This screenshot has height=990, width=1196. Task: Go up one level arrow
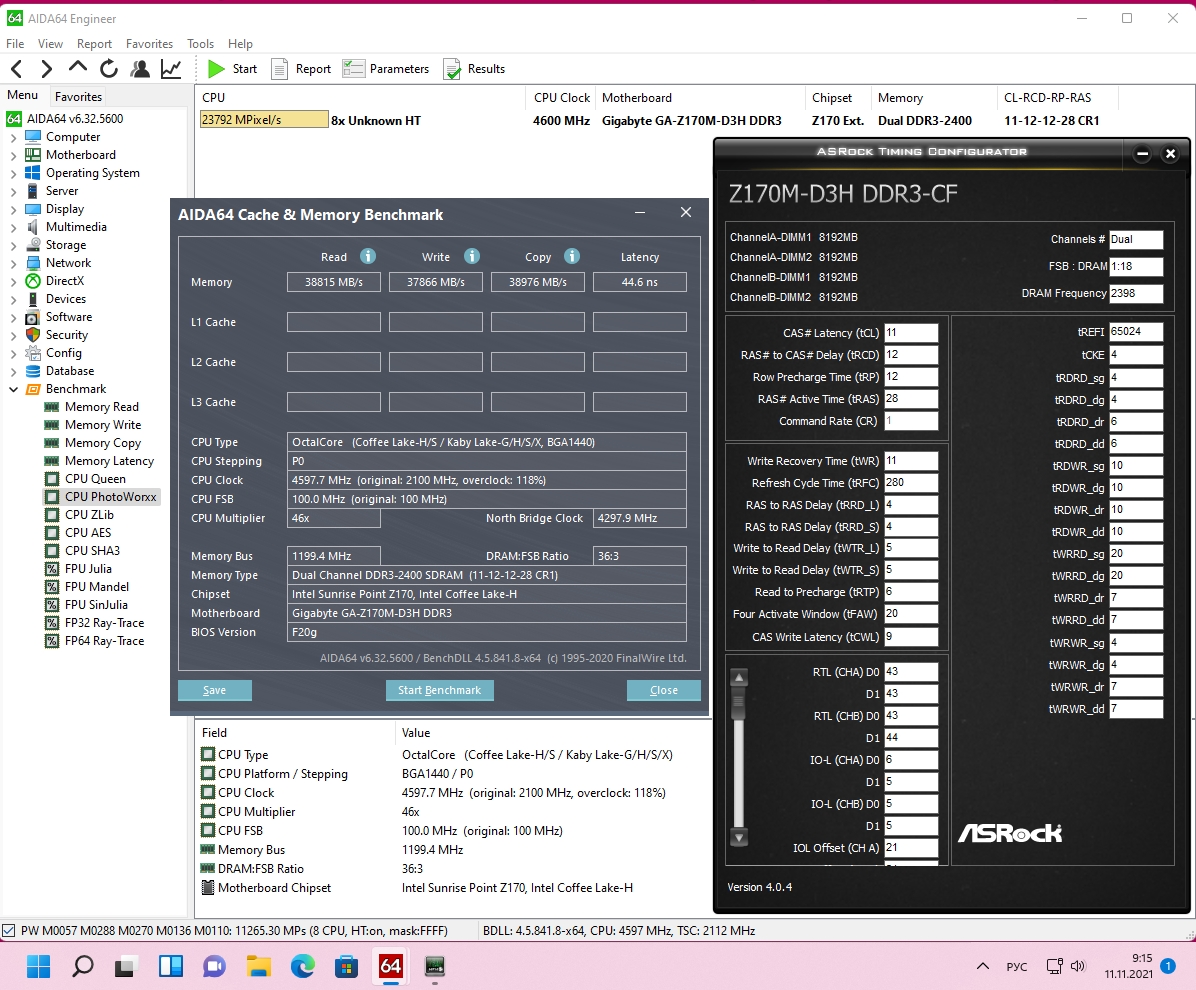(x=77, y=68)
